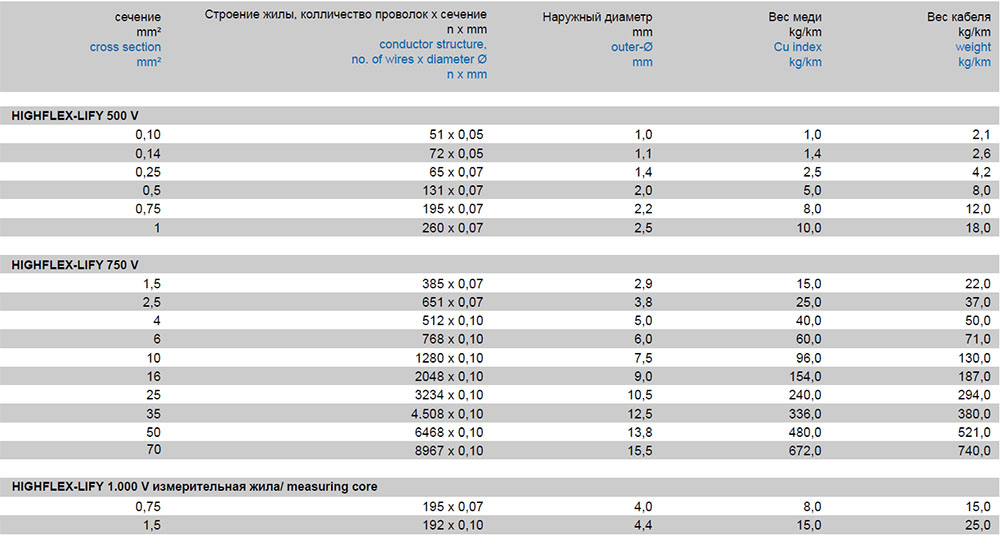Click the 'conductor structure,' header text
The height and width of the screenshot is (535, 1000).
coord(433,45)
